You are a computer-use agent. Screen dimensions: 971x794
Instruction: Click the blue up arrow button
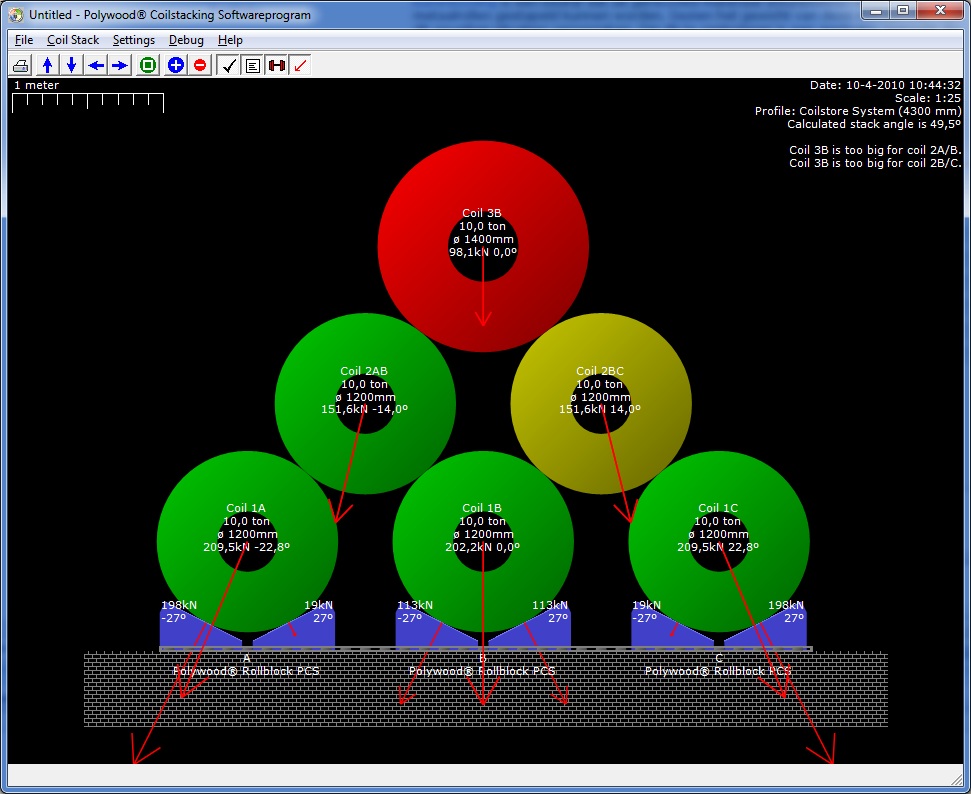click(48, 65)
